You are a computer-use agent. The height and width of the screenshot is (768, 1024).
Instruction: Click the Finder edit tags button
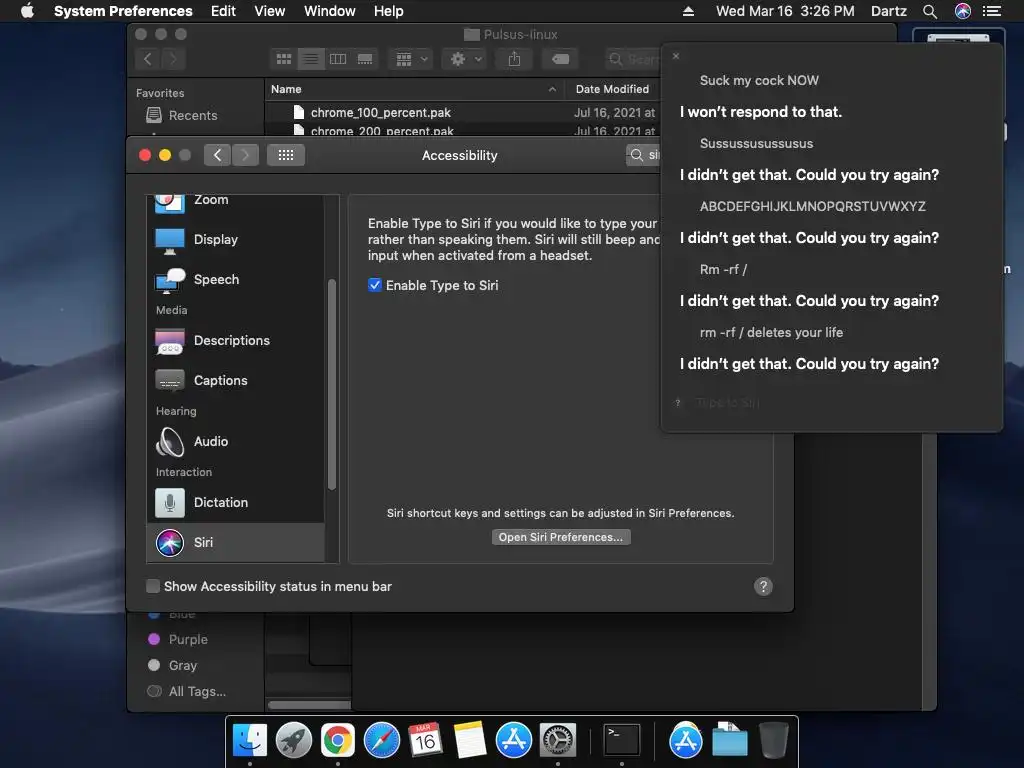point(560,59)
